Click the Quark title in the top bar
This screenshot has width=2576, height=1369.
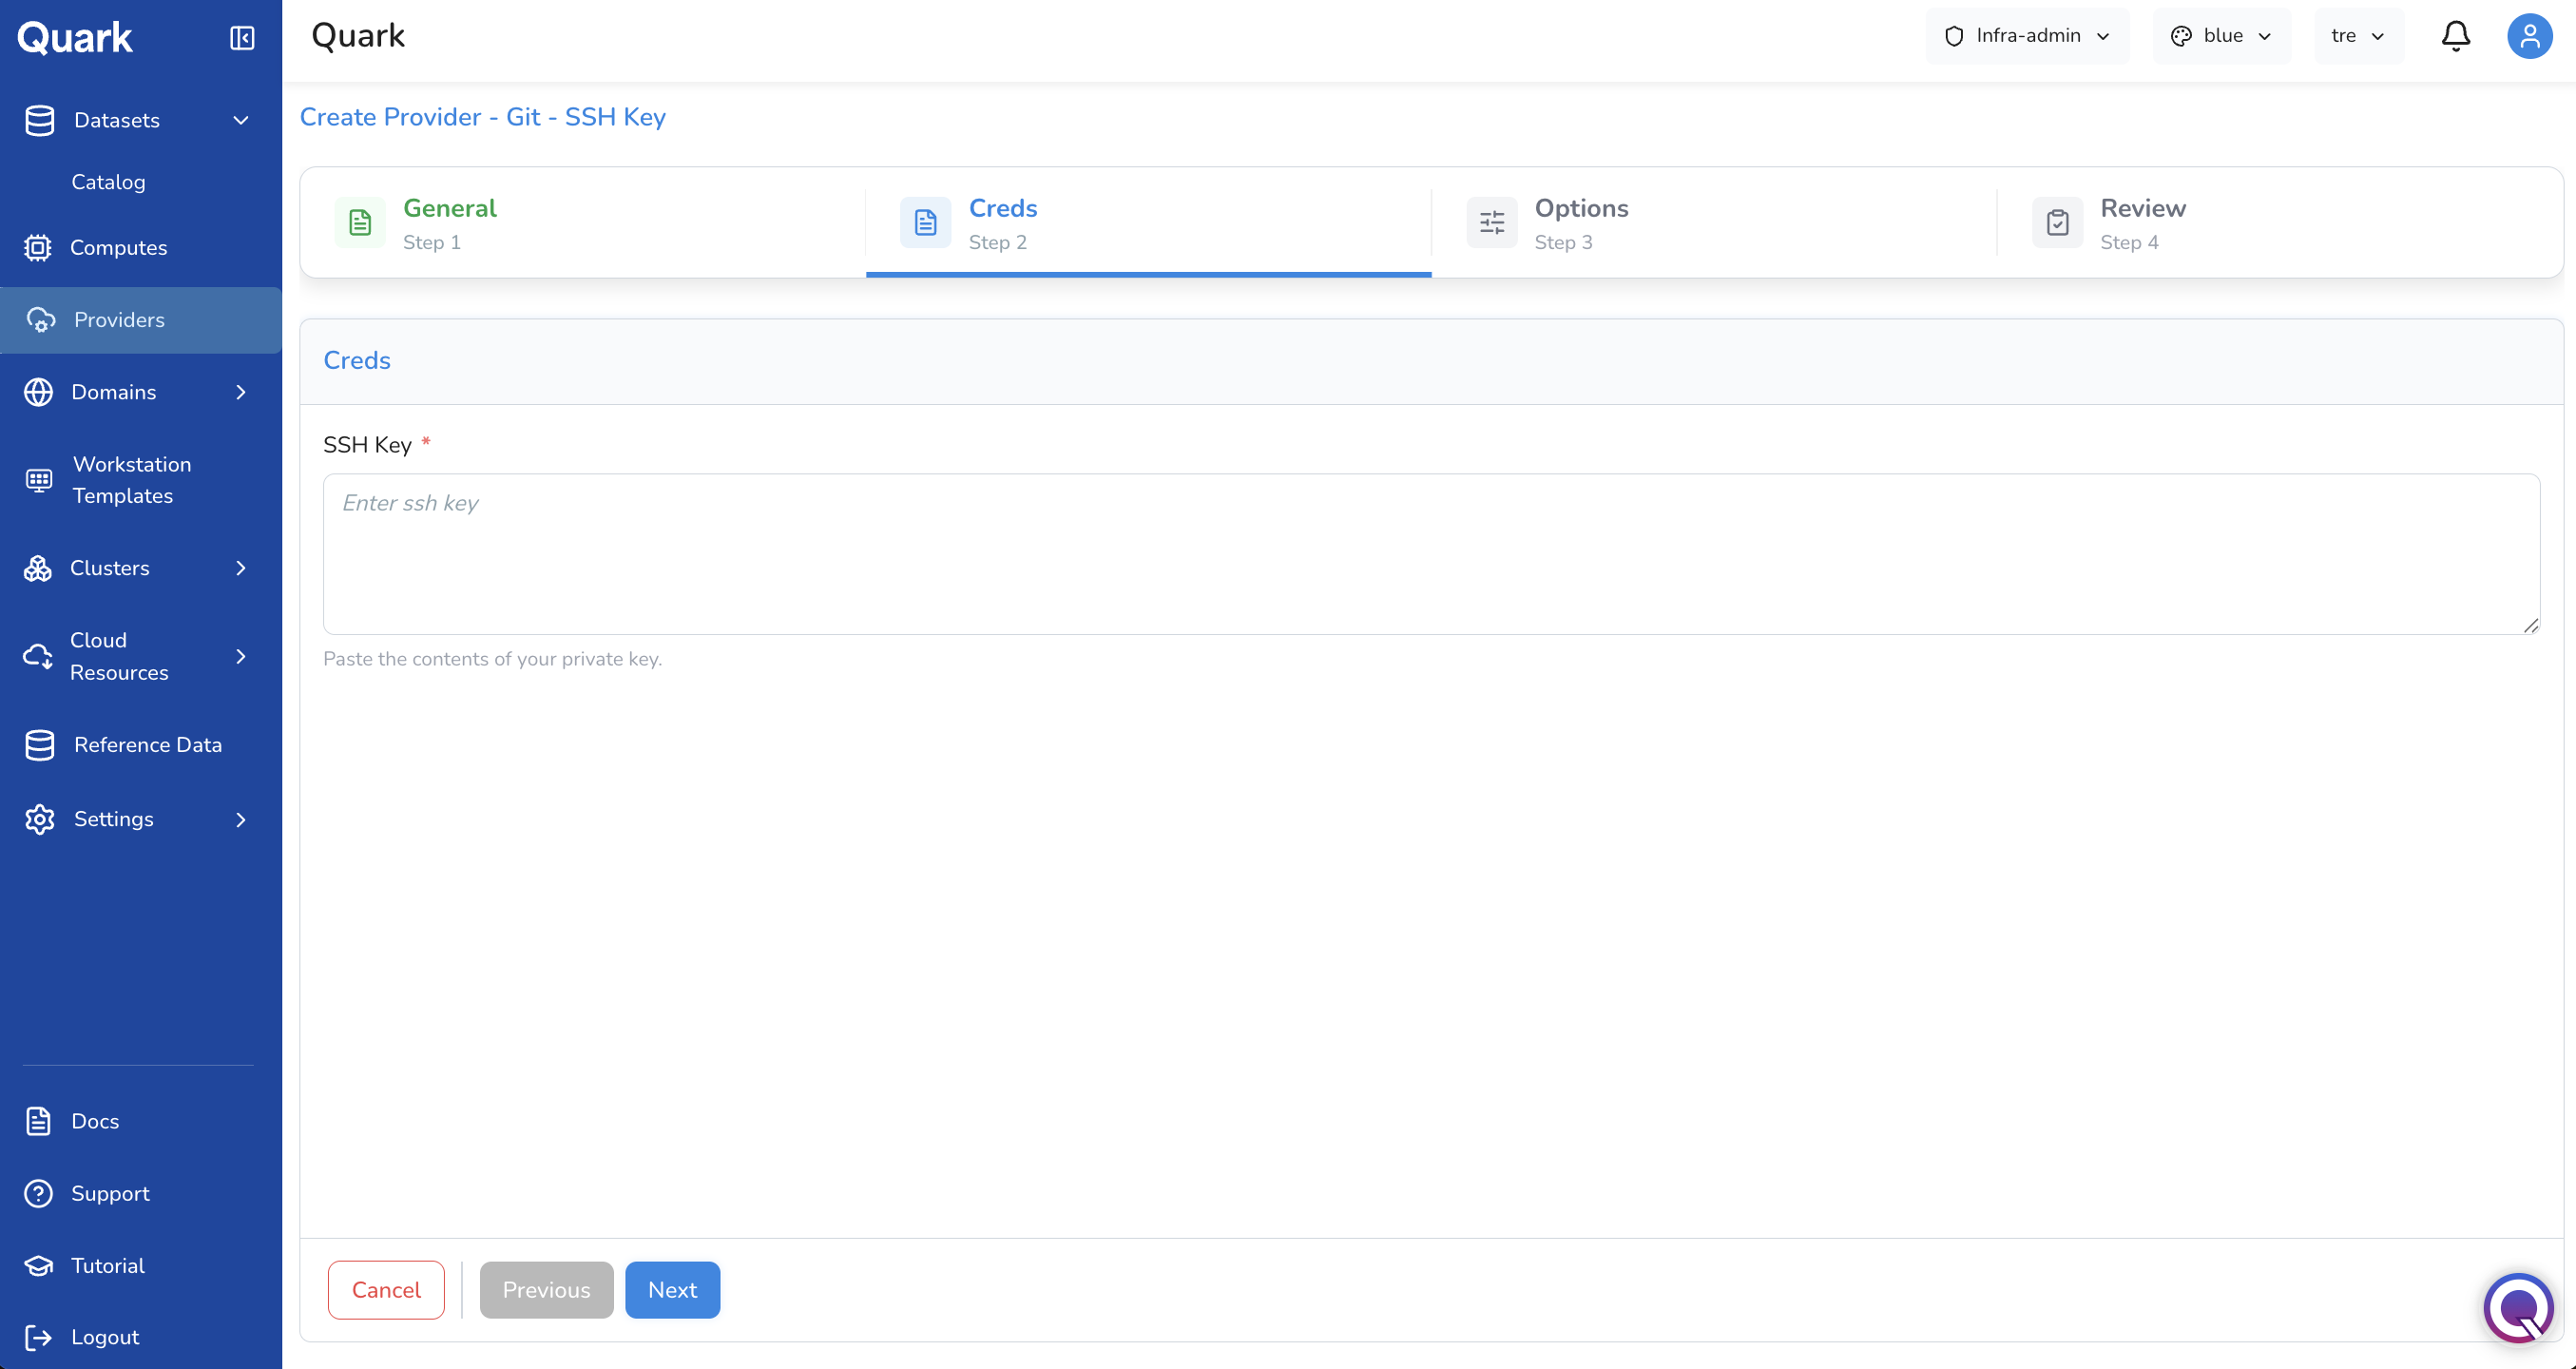point(358,36)
